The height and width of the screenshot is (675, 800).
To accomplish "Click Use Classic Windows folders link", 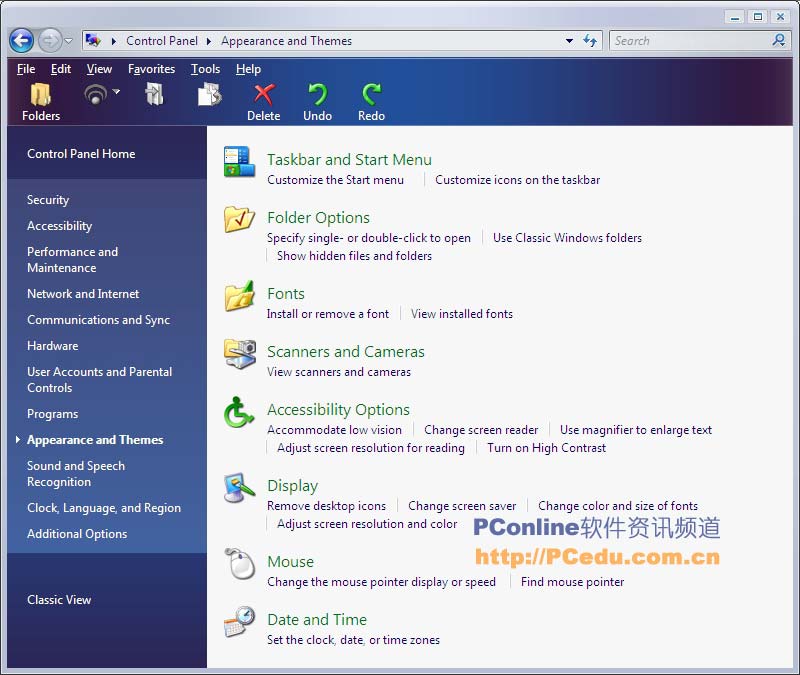I will [x=567, y=238].
